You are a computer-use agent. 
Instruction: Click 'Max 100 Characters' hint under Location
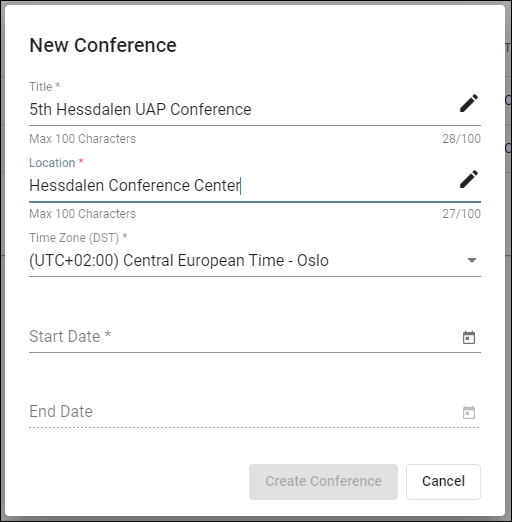(83, 214)
